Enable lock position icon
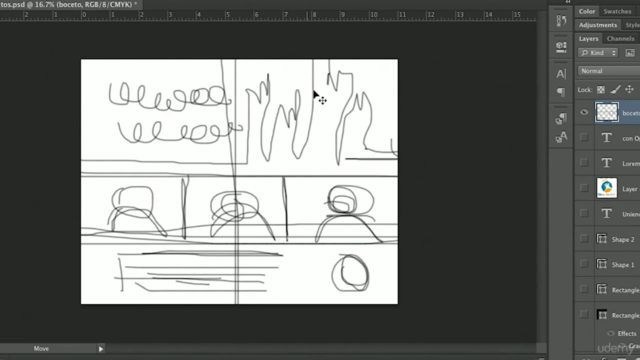 (629, 89)
